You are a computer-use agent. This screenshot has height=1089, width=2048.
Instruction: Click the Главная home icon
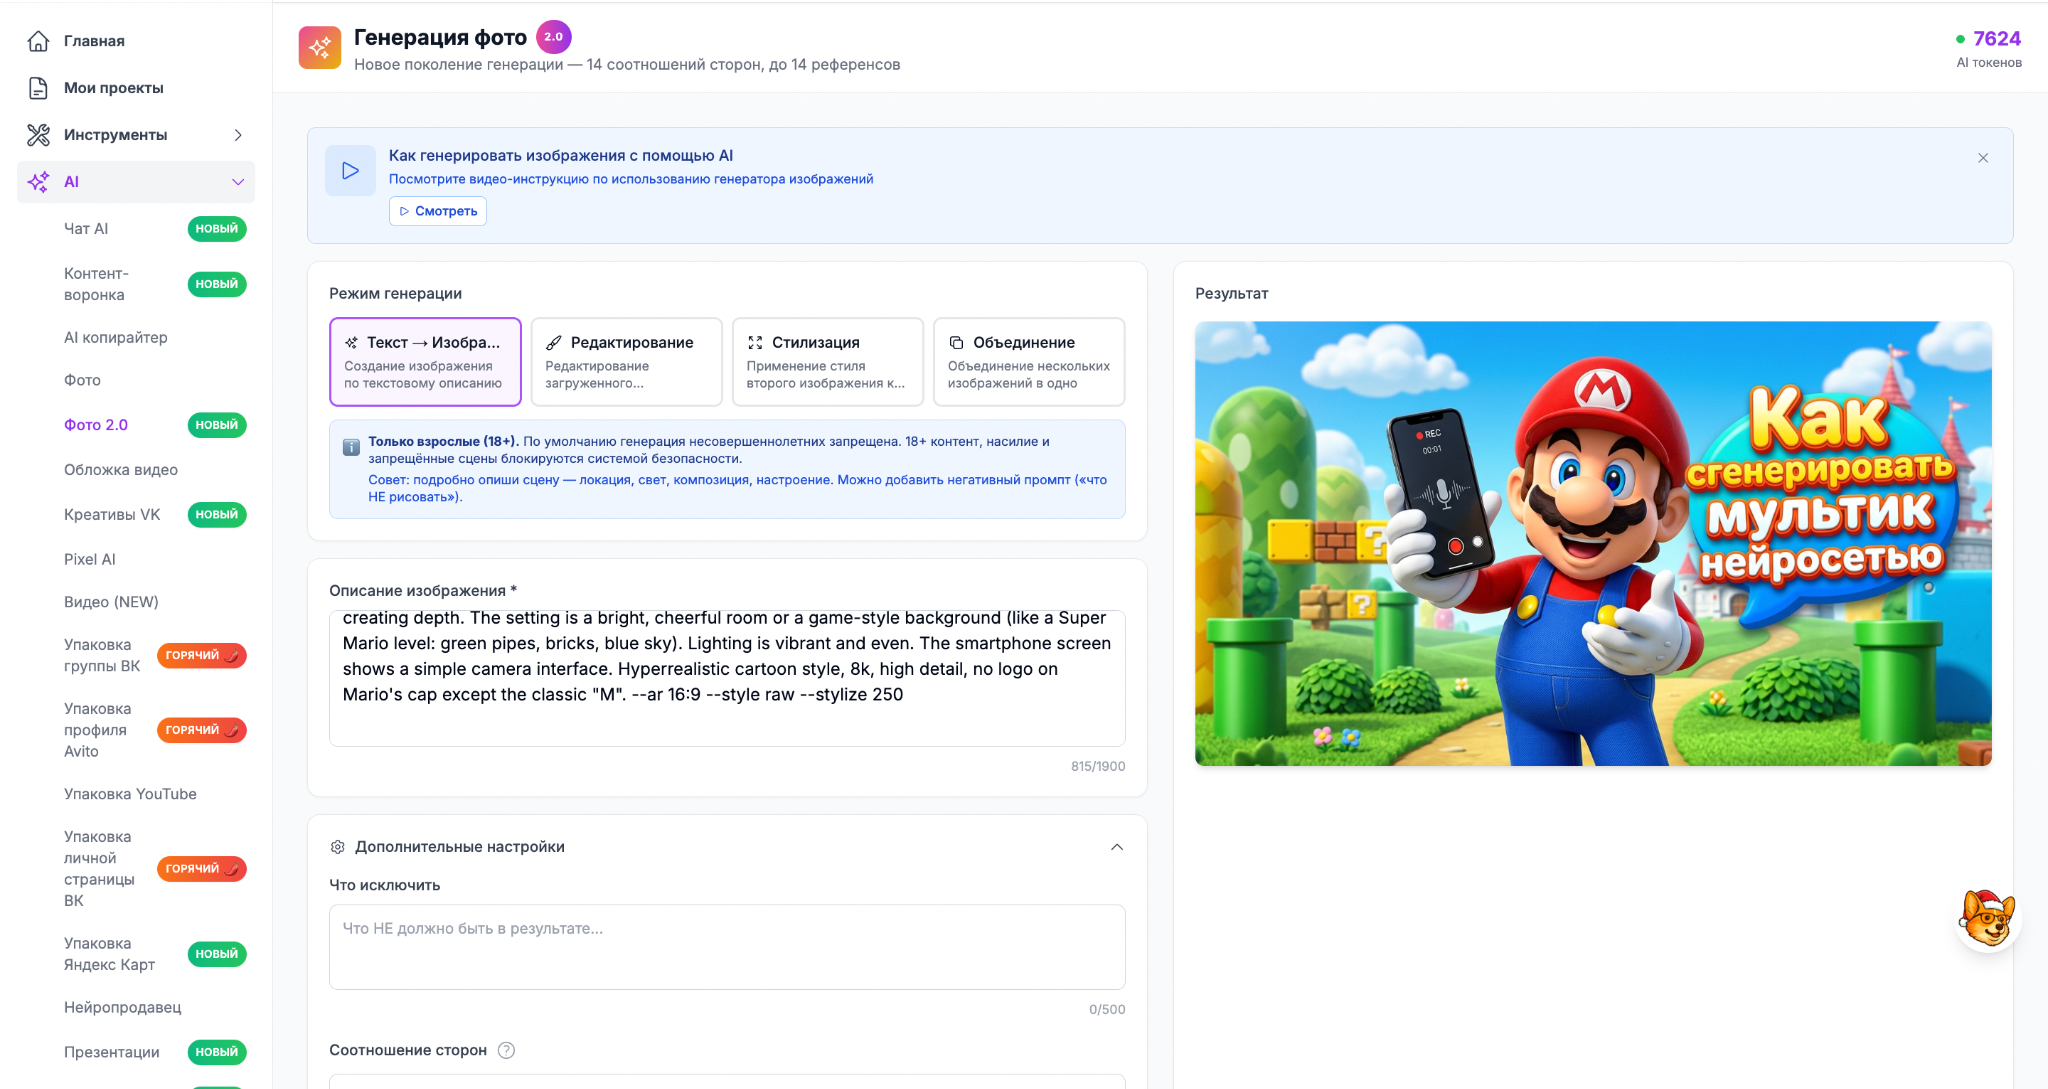click(x=38, y=41)
